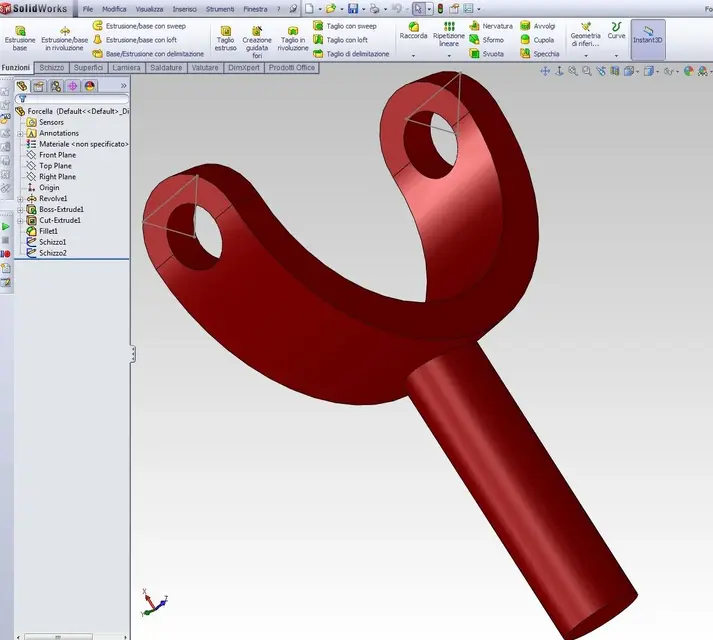Click the Rebuild traffic light icon
The image size is (713, 640).
[x=440, y=9]
